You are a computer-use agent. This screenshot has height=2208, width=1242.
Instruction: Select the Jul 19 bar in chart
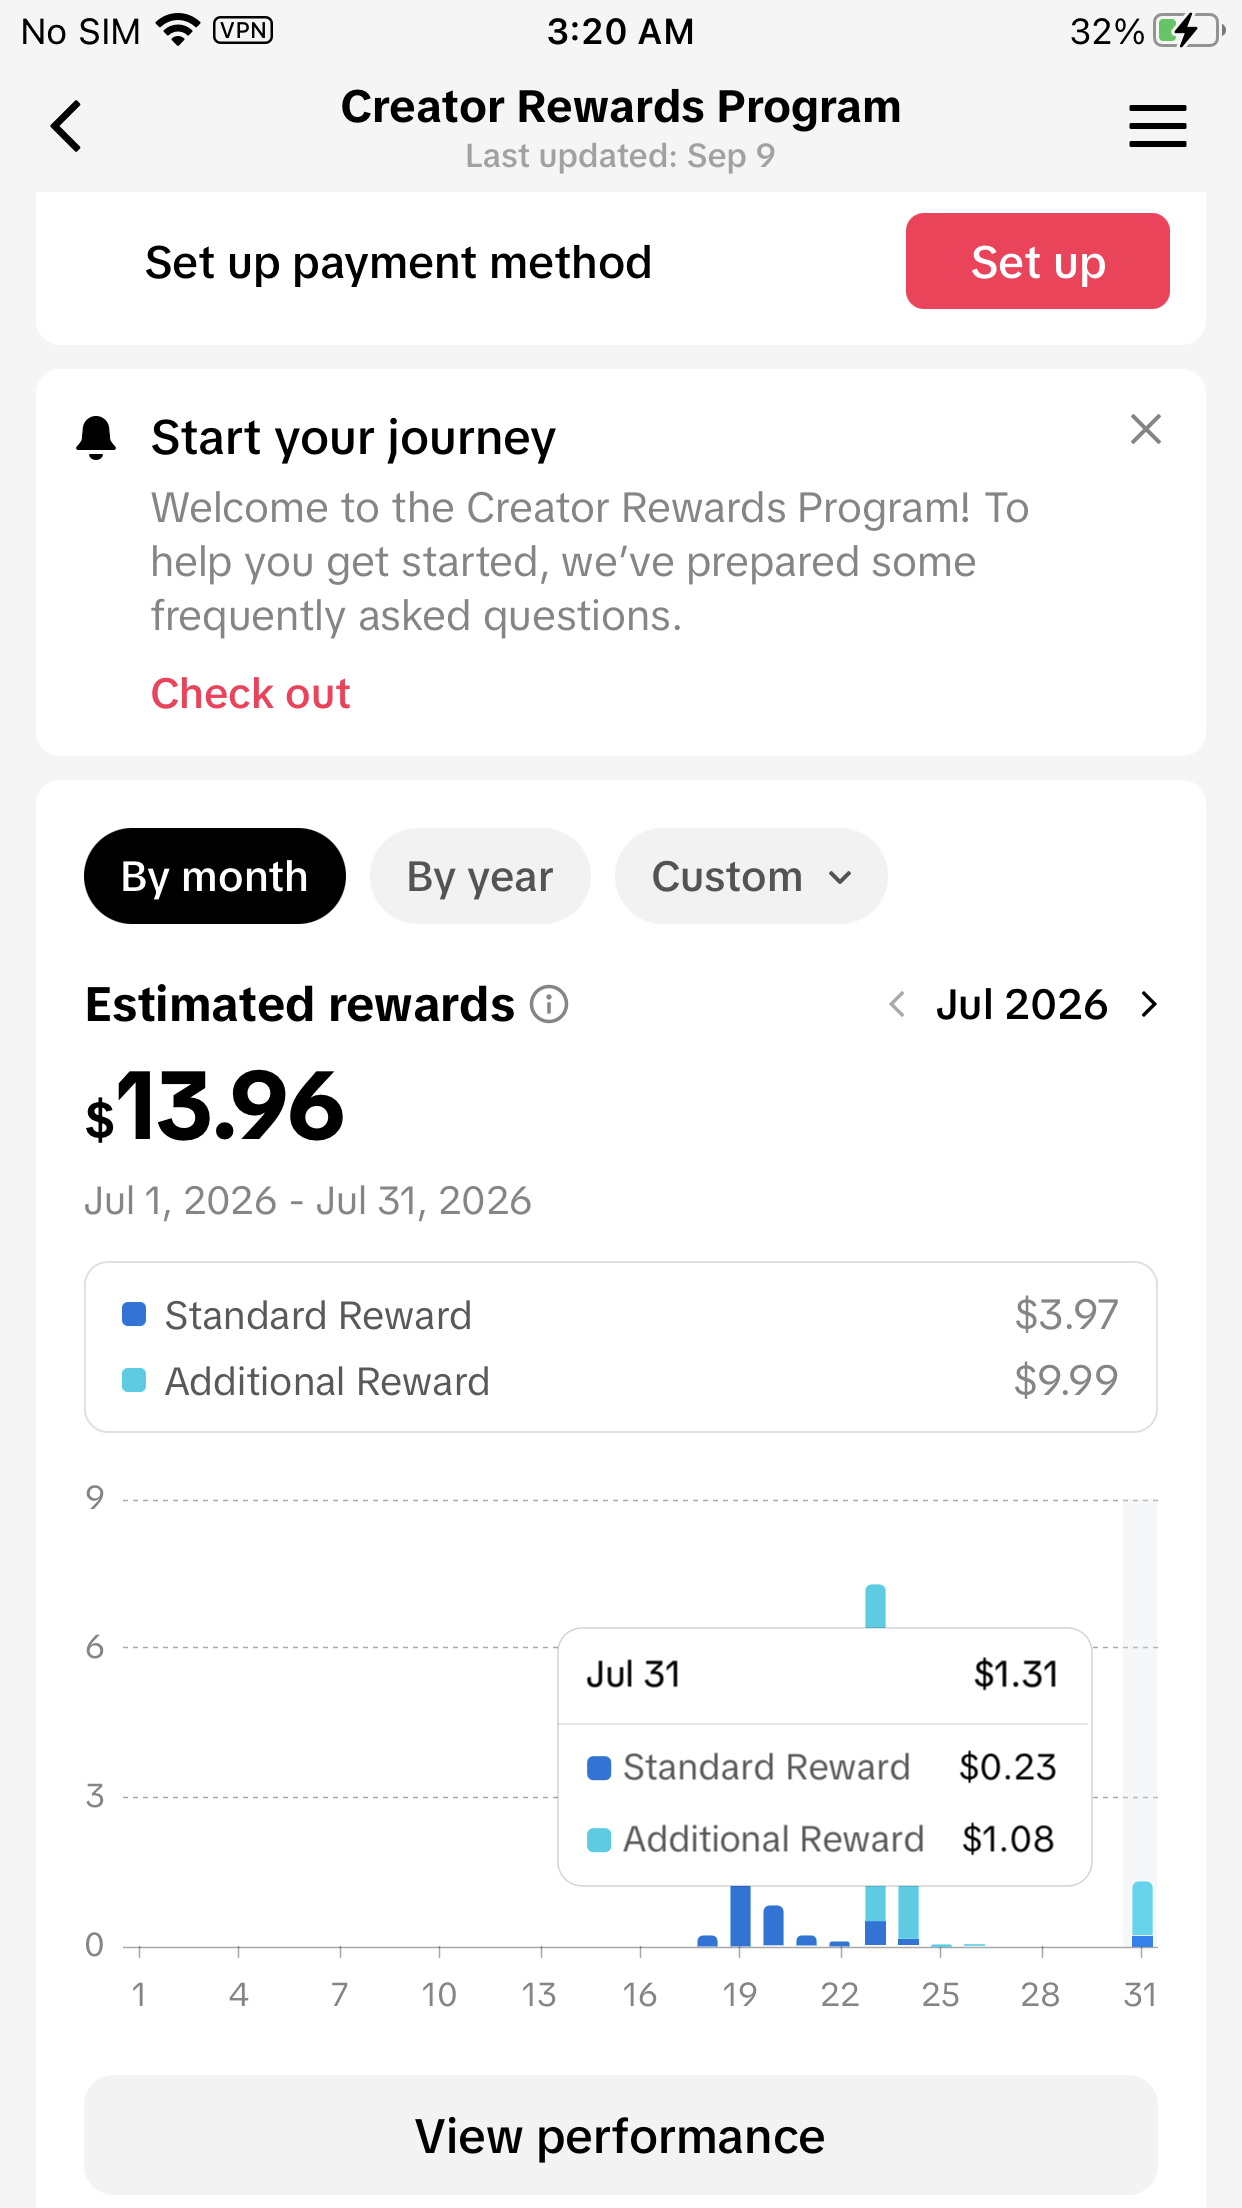coord(740,1915)
